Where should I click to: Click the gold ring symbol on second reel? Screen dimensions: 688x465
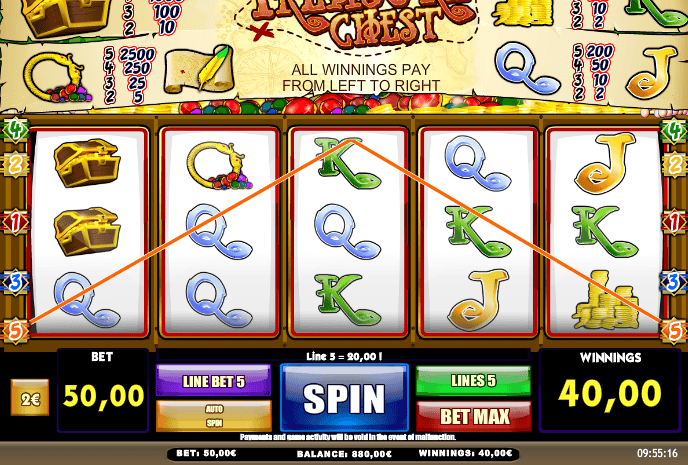[x=218, y=165]
